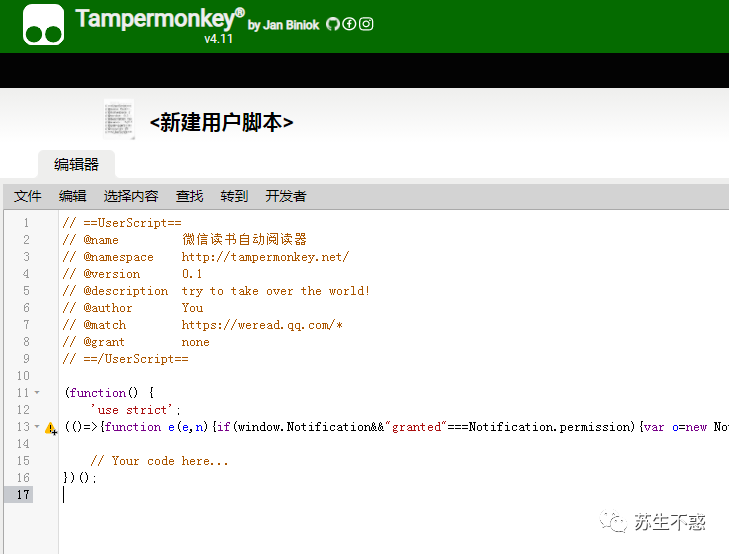The image size is (729, 554).
Task: Collapse the fold arrow on line 13
Action: pyautogui.click(x=37, y=427)
